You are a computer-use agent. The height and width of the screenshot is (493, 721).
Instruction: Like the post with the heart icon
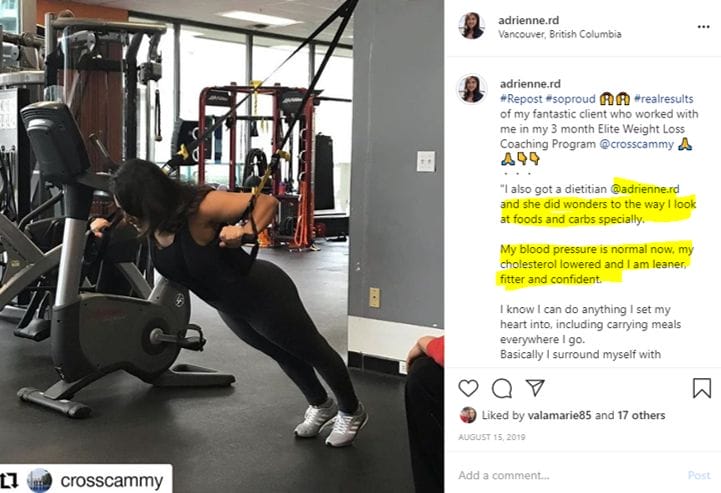click(468, 388)
